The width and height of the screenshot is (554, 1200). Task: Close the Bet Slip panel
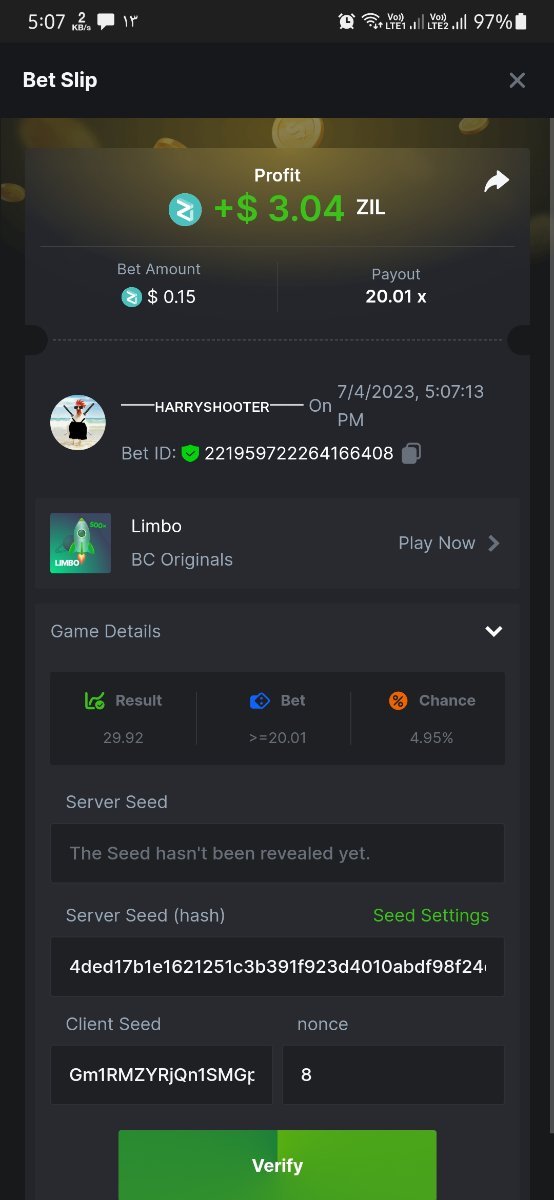517,80
